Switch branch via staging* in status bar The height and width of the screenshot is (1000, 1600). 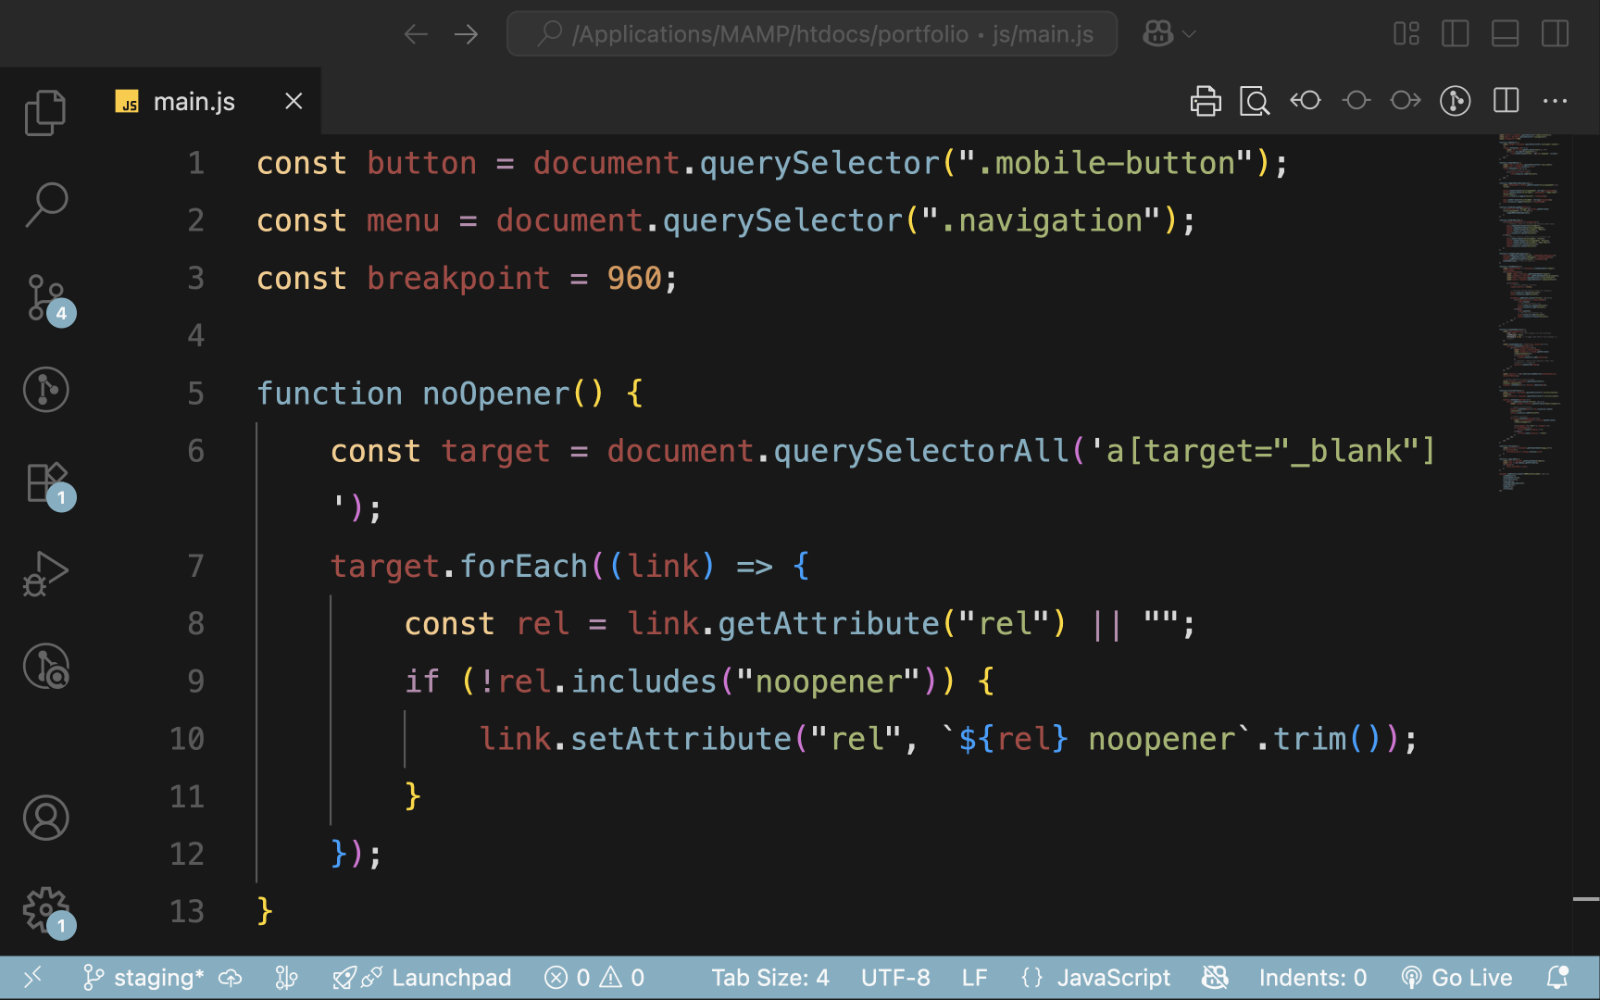click(x=145, y=977)
